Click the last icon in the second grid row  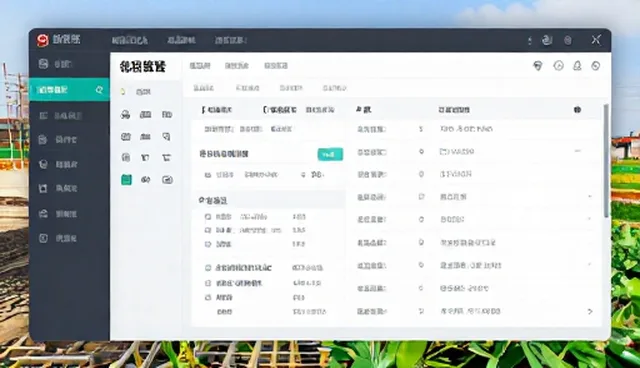tap(166, 137)
